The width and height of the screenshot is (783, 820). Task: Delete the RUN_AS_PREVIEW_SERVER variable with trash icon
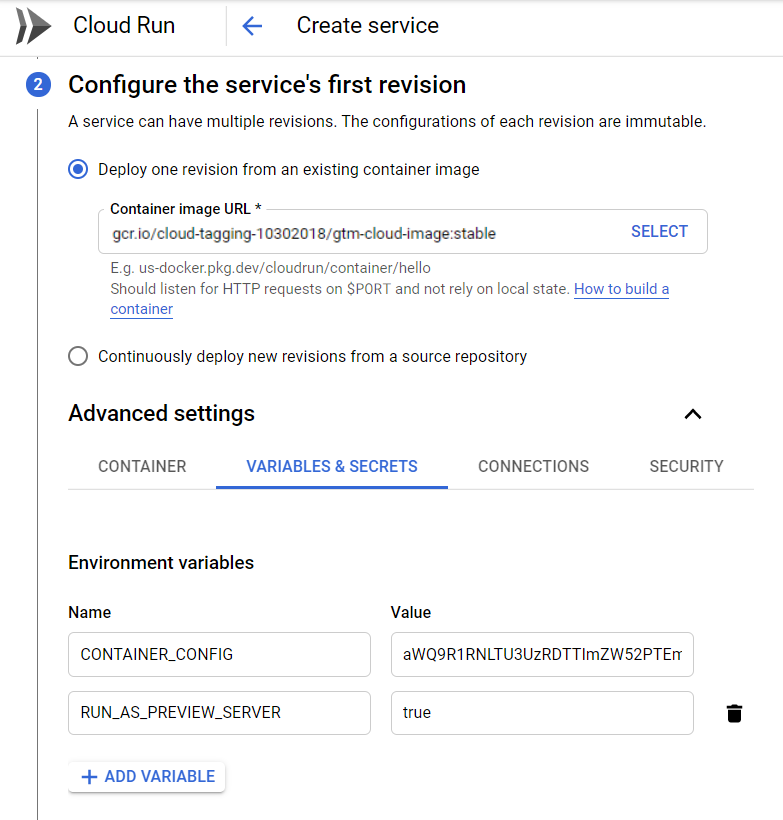734,713
